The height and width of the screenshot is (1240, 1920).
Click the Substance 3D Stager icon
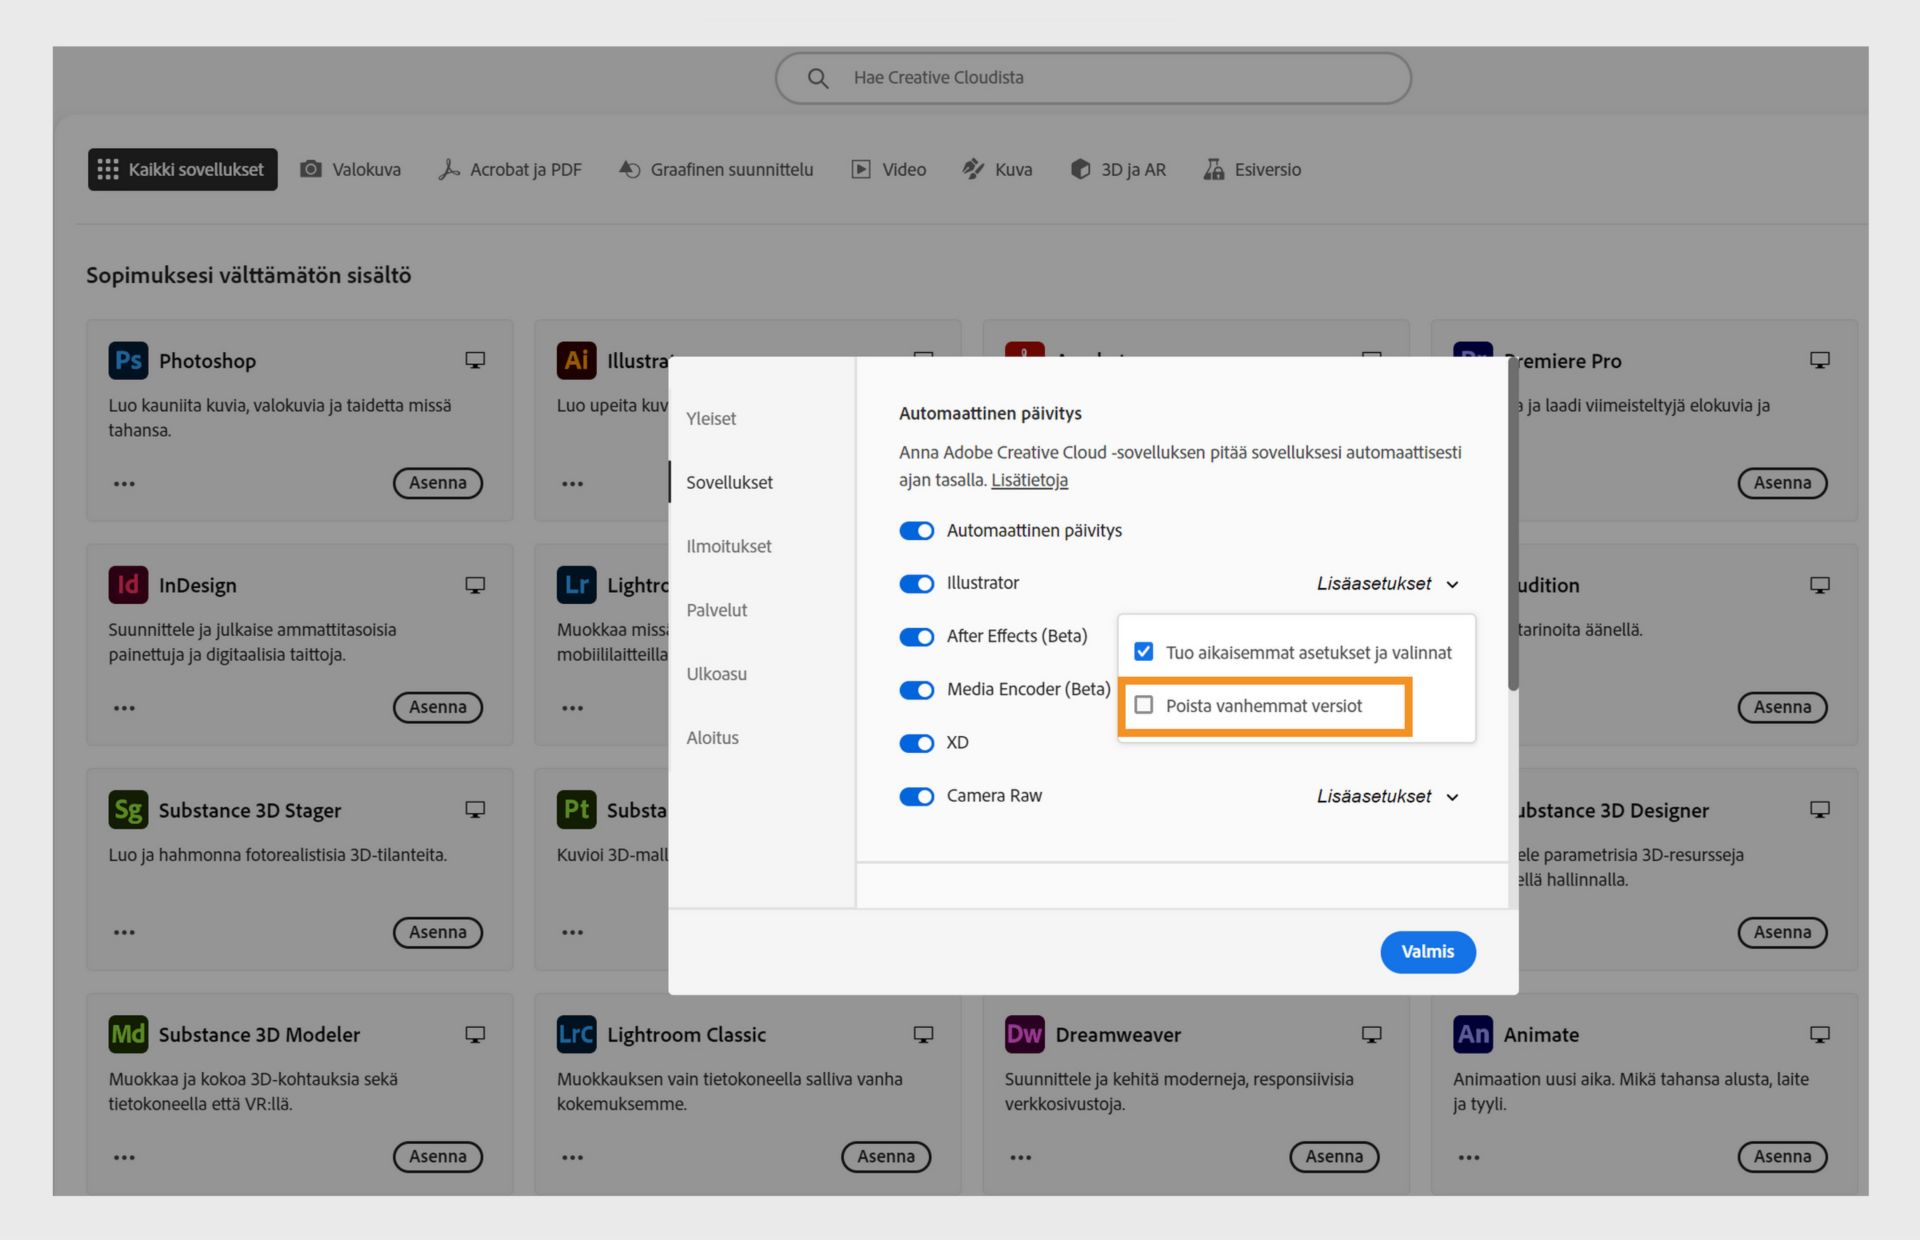[128, 810]
